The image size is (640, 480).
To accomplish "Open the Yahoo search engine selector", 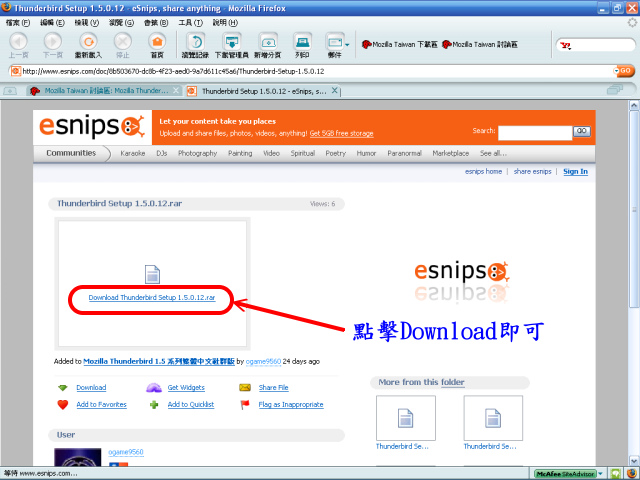I will (x=565, y=45).
